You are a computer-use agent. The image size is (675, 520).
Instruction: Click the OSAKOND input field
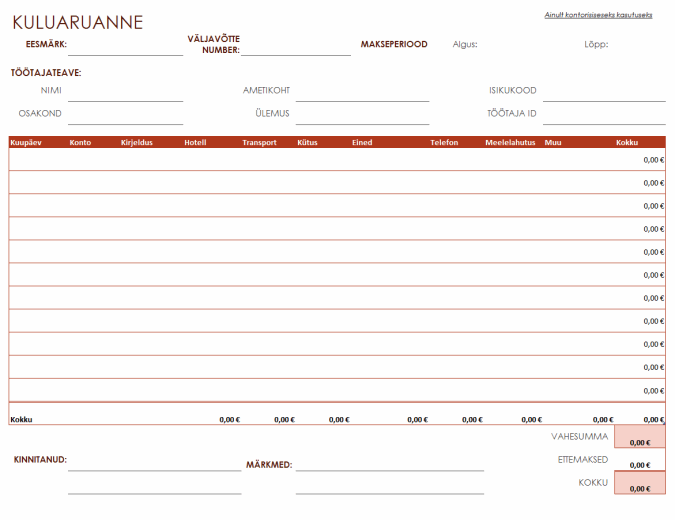(x=125, y=114)
